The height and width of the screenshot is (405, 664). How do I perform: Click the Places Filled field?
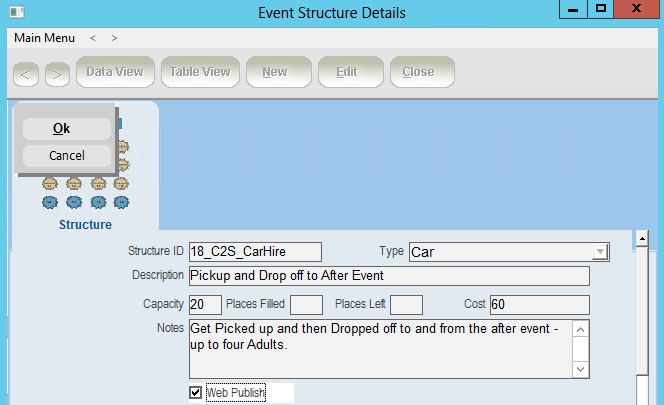point(306,305)
